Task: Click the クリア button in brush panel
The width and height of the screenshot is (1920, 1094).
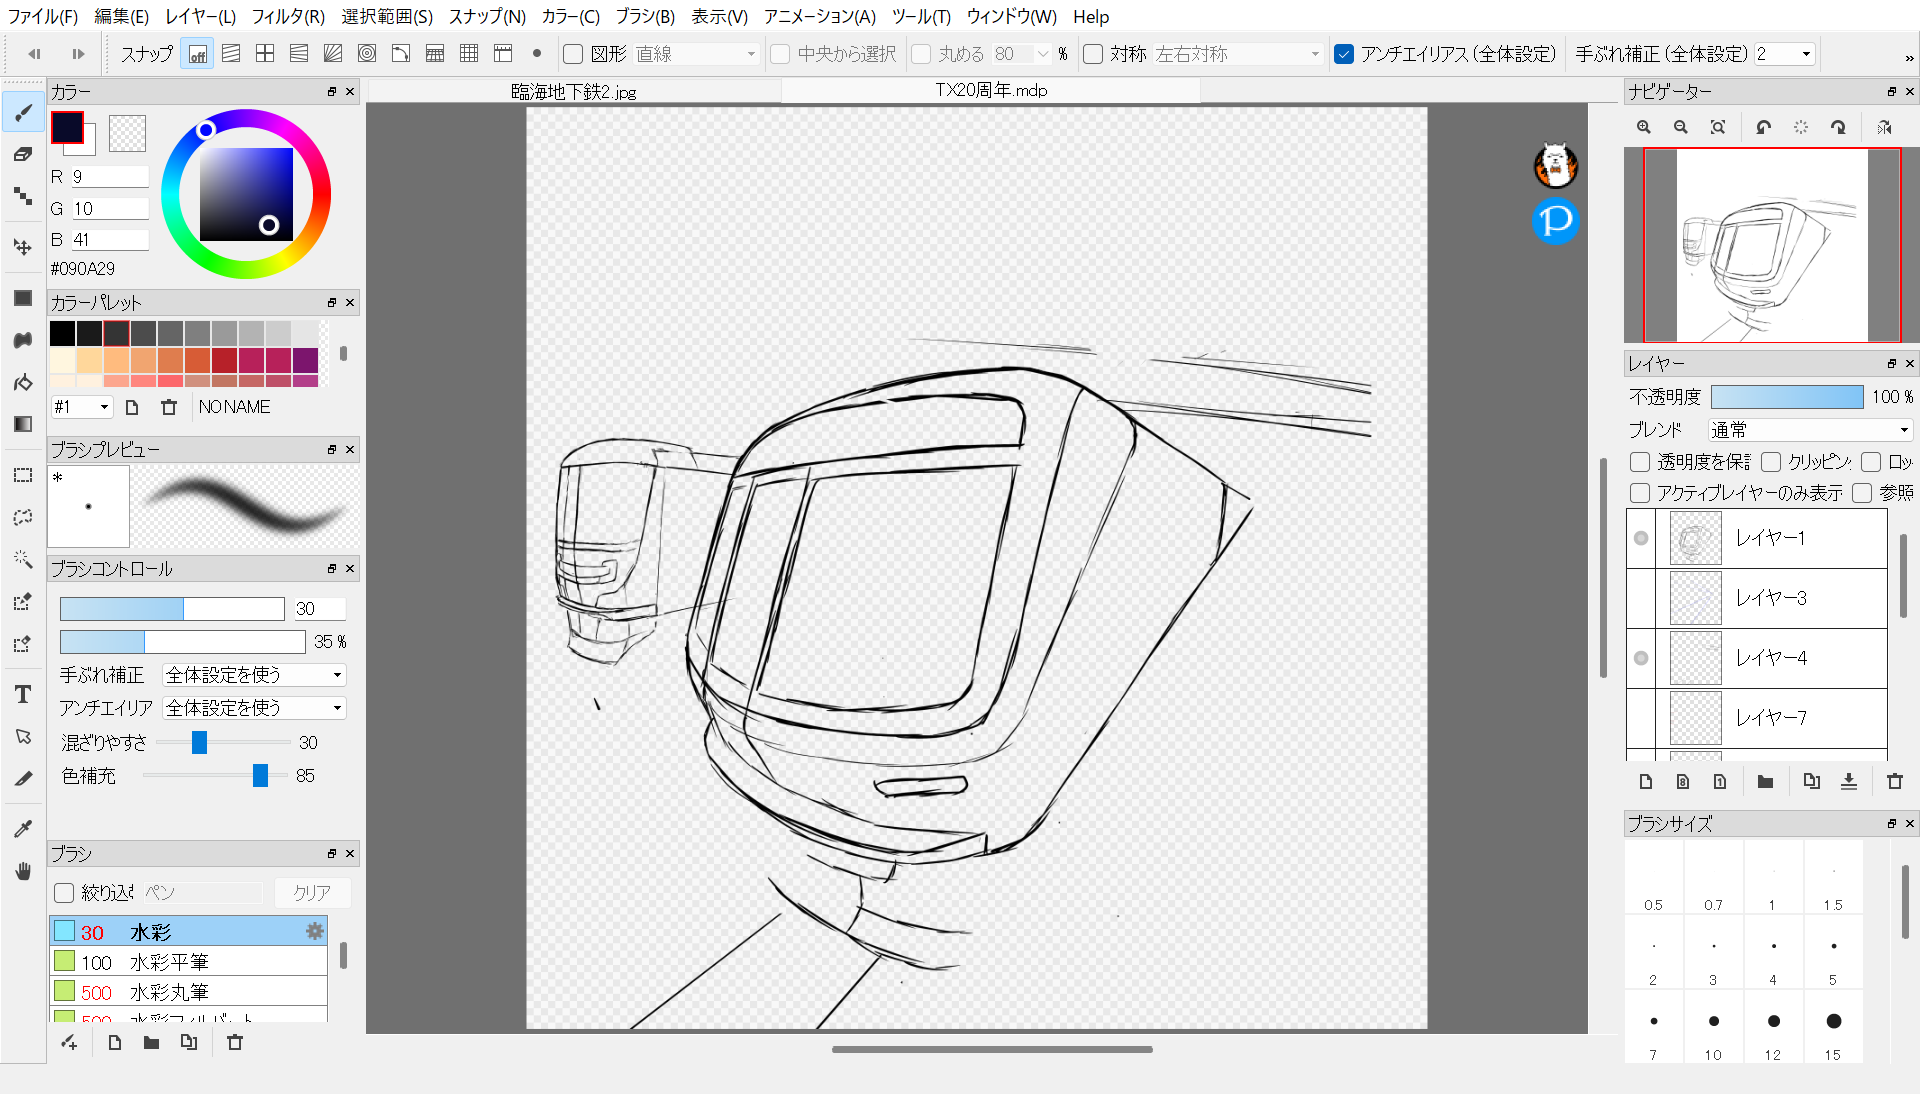Action: click(x=312, y=892)
